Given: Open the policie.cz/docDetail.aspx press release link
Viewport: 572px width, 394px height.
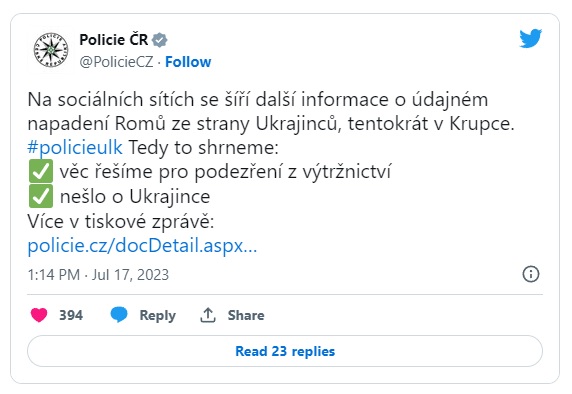Looking at the screenshot, I should [142, 246].
